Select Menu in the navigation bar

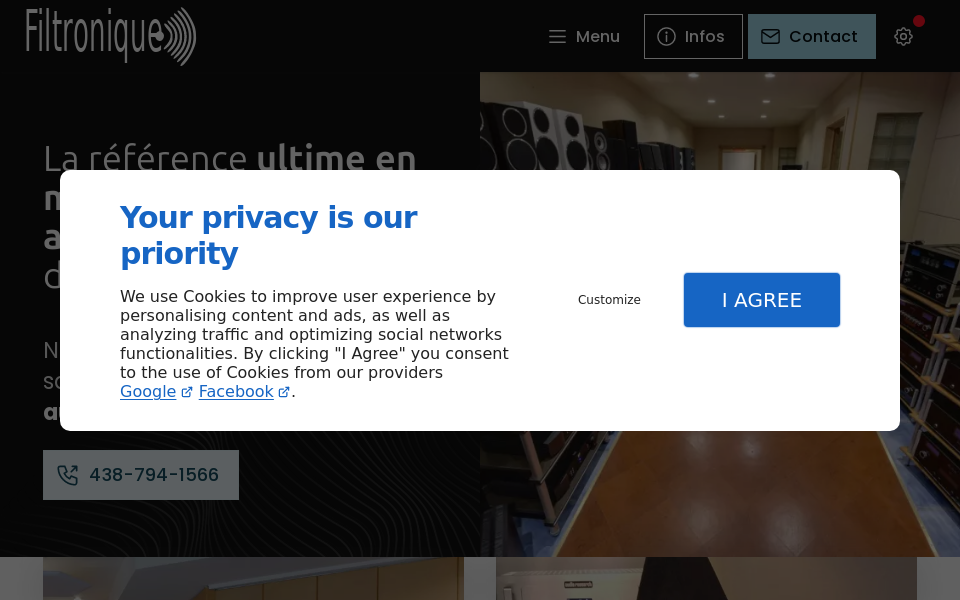pyautogui.click(x=583, y=36)
